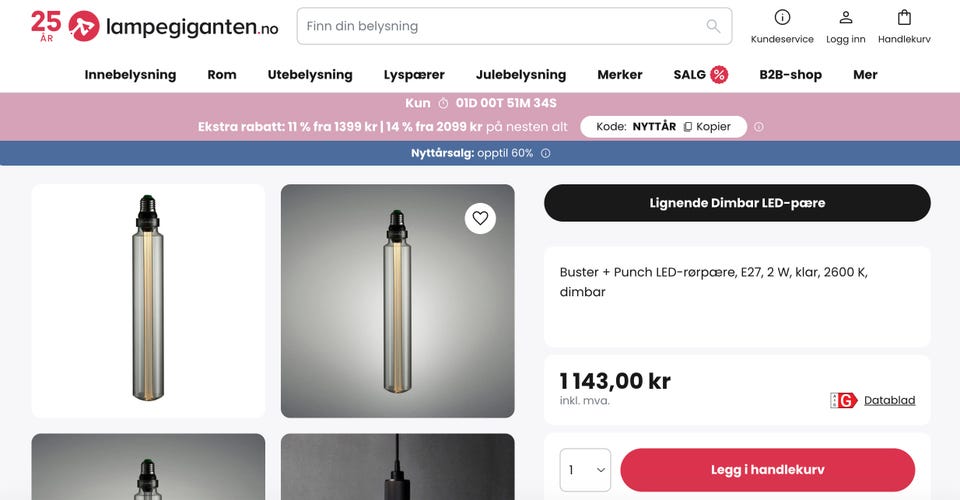Add product to favorites with heart icon
Image resolution: width=960 pixels, height=500 pixels.
coord(480,218)
